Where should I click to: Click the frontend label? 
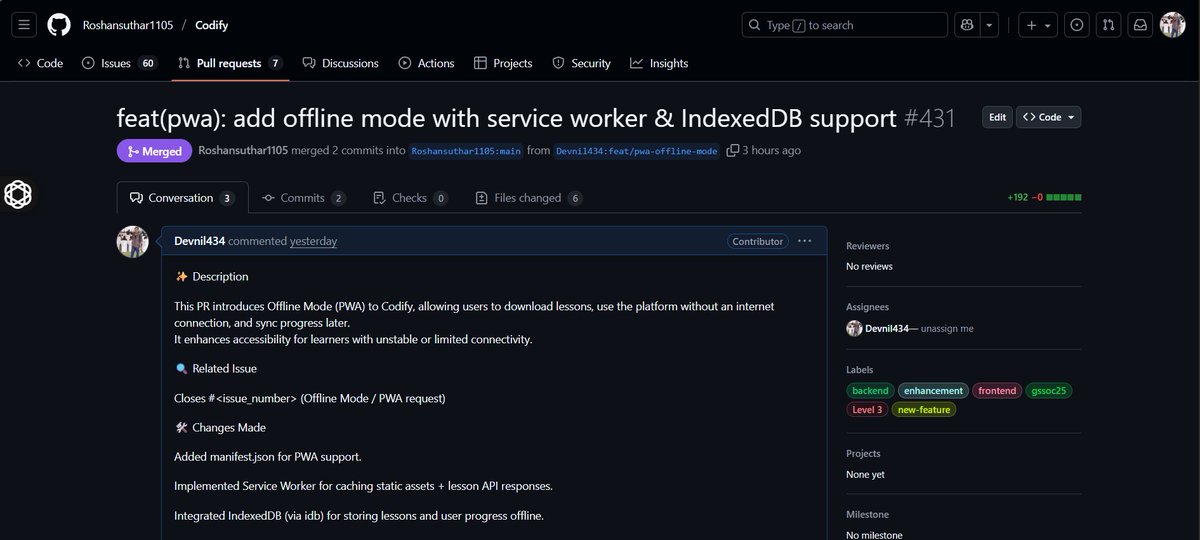(x=997, y=391)
